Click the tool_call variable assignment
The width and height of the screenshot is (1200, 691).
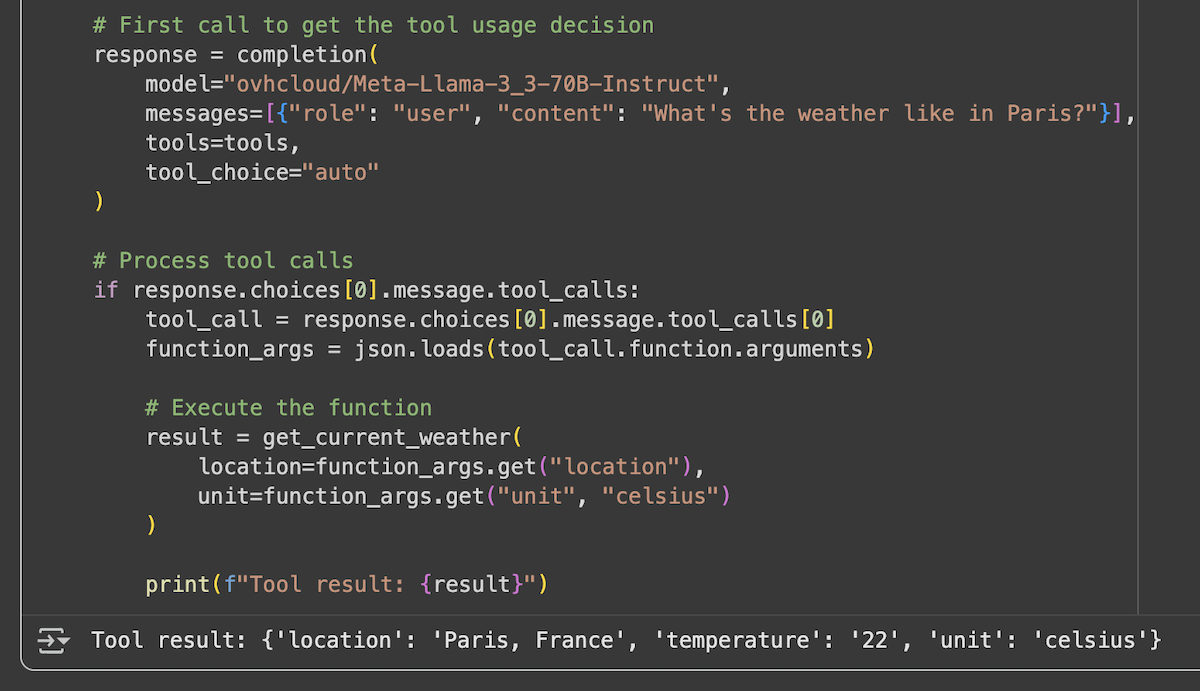[204, 319]
